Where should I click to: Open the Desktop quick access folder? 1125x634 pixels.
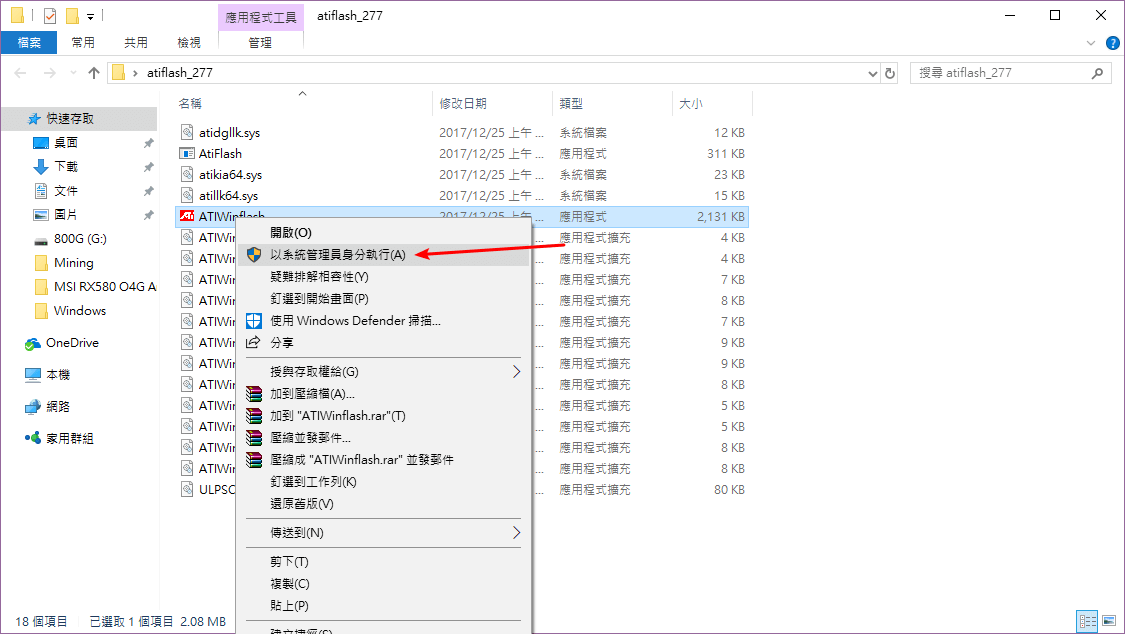[x=66, y=143]
